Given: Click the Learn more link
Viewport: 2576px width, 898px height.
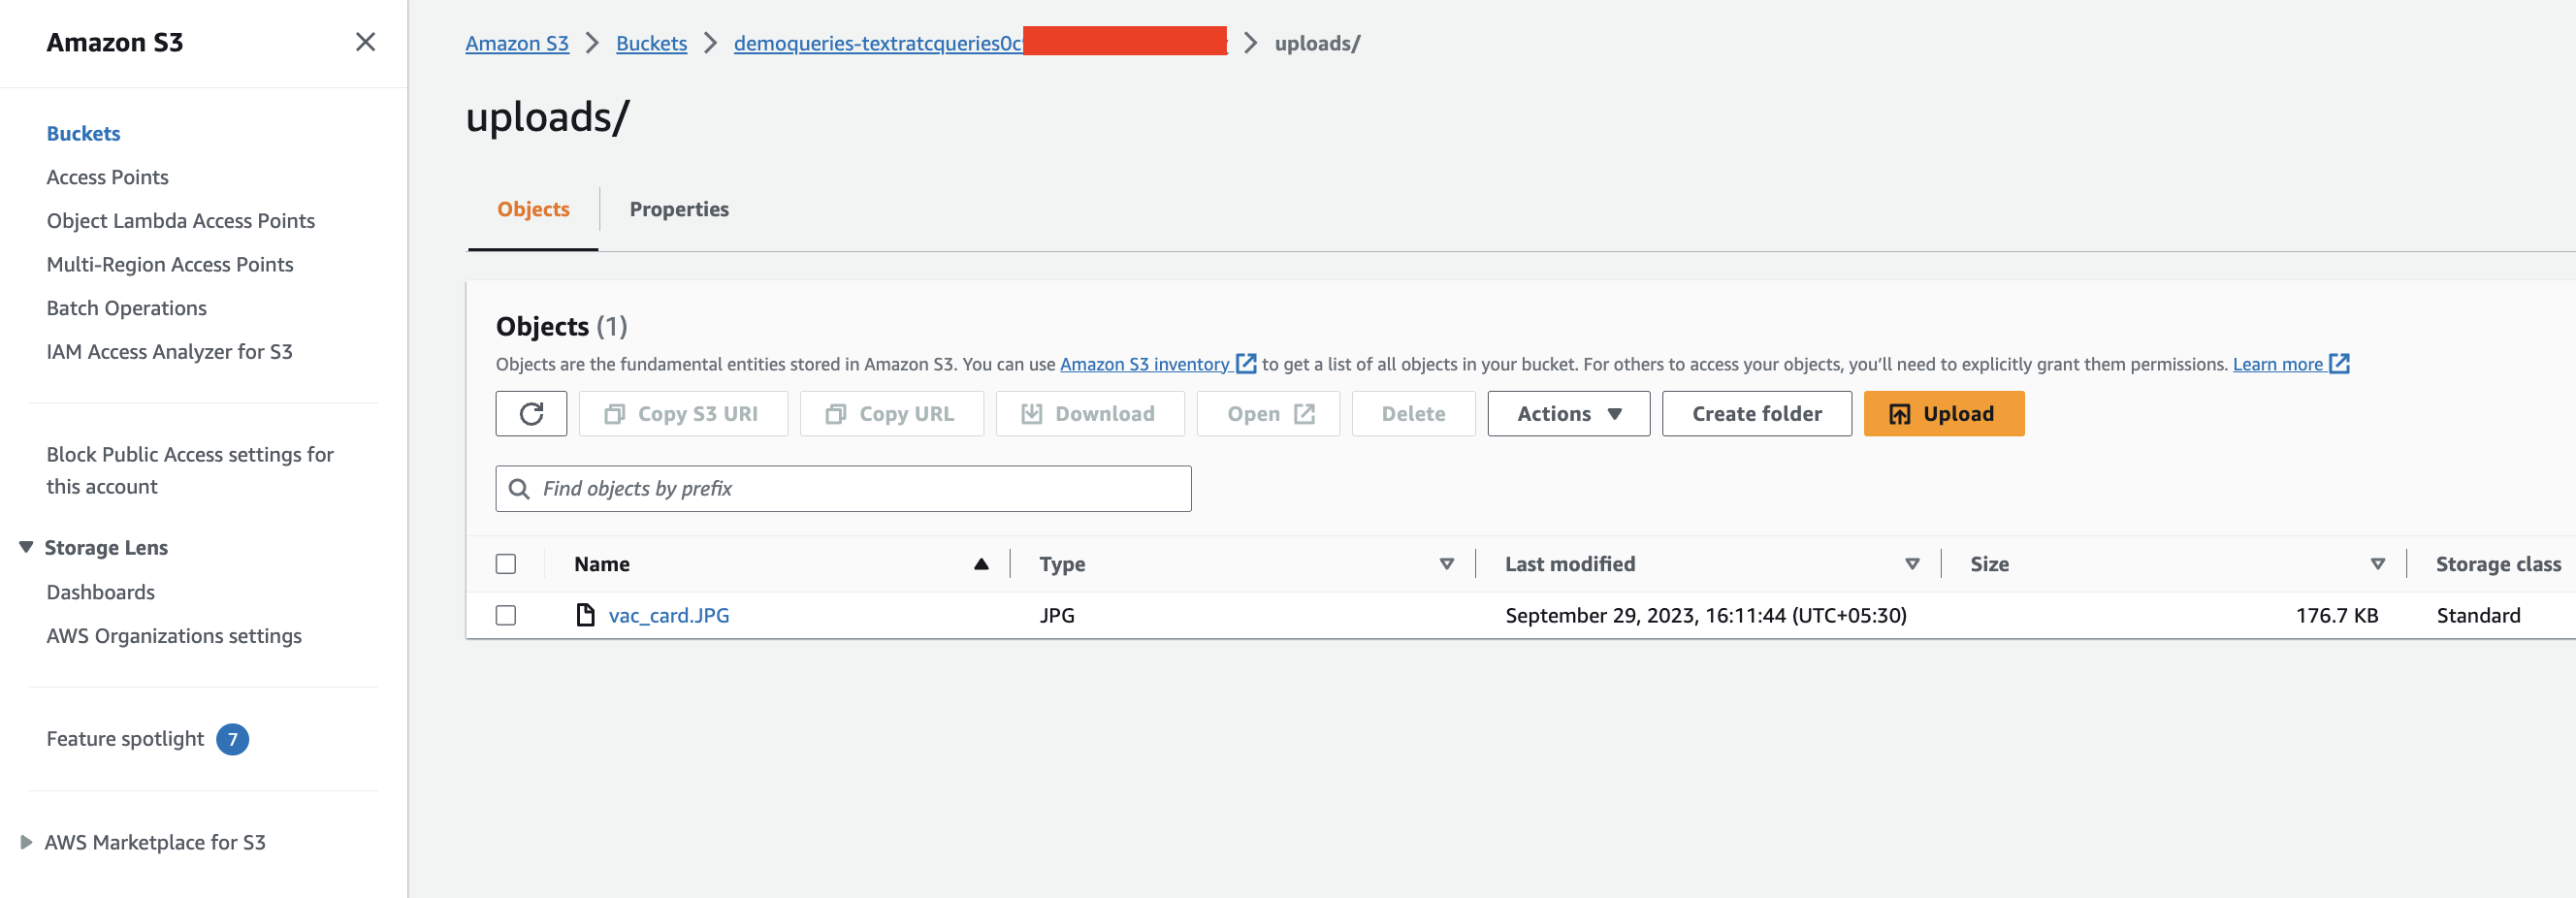Looking at the screenshot, I should point(2277,365).
